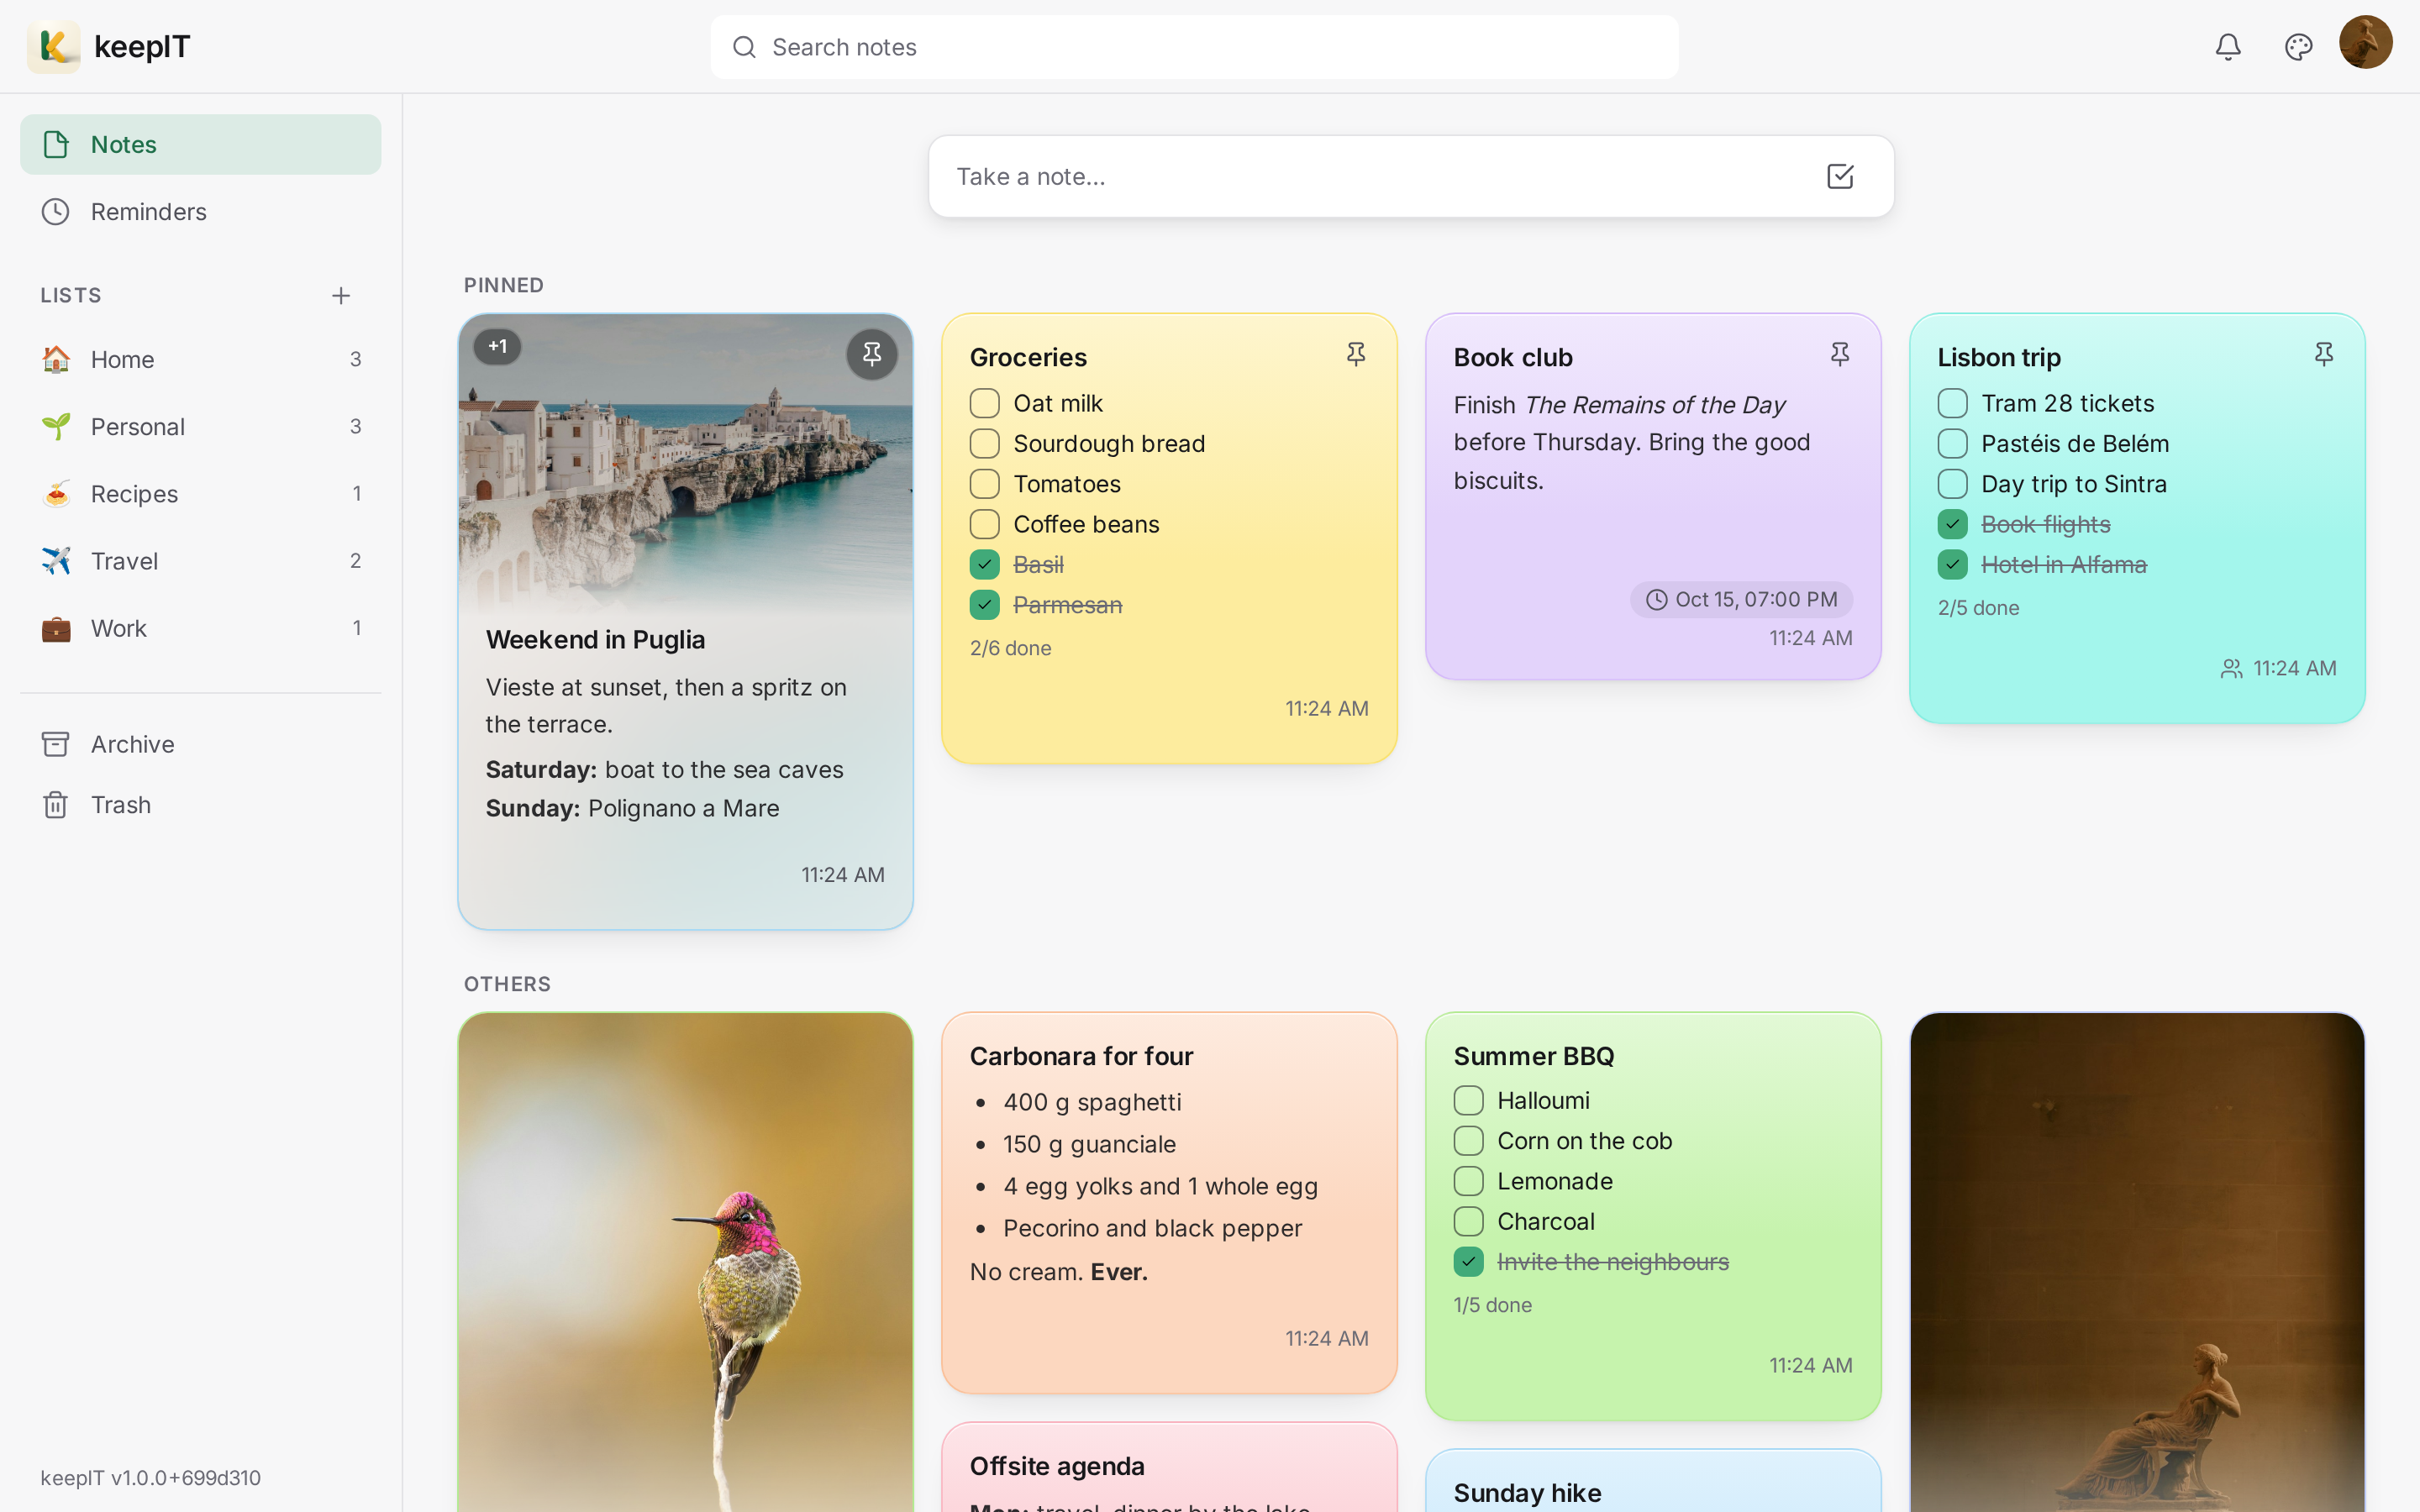This screenshot has width=2420, height=1512.
Task: Check Corn on the cob
Action: coord(1469,1141)
